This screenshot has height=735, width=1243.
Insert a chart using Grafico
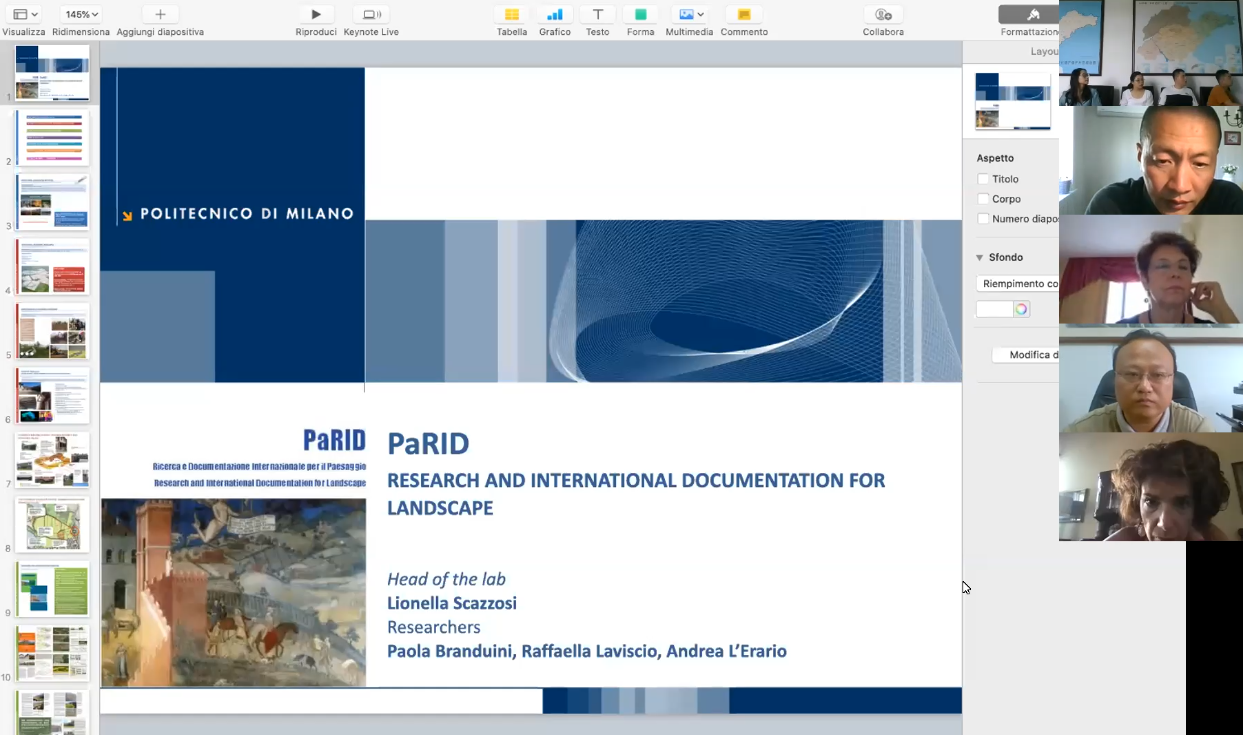pyautogui.click(x=555, y=15)
